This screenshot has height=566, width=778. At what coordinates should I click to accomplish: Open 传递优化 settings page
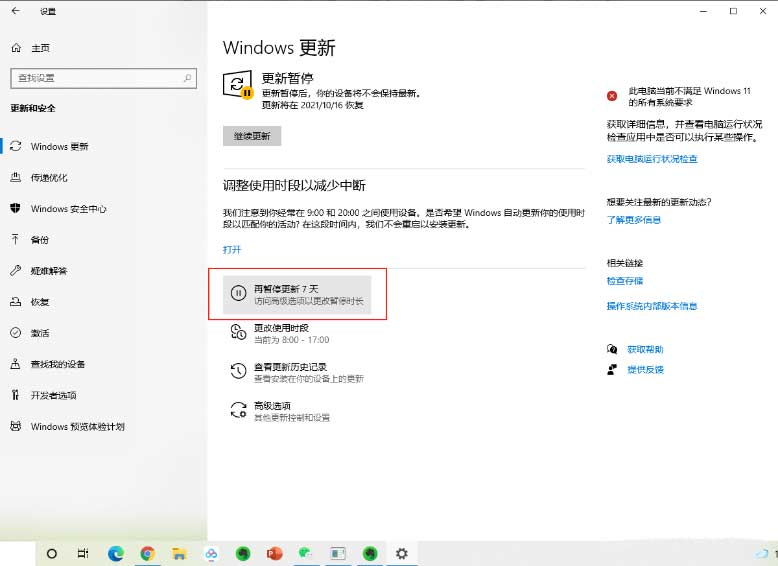49,178
